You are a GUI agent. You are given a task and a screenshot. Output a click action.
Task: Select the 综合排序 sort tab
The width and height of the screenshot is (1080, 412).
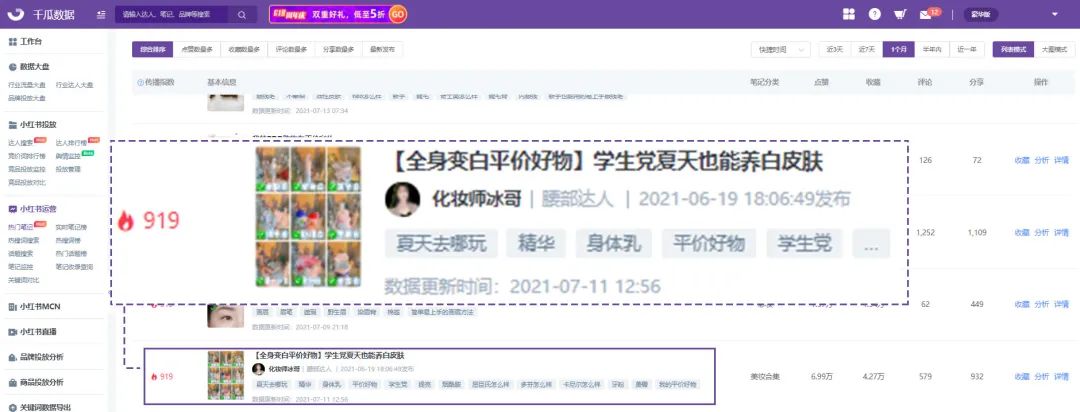click(152, 50)
